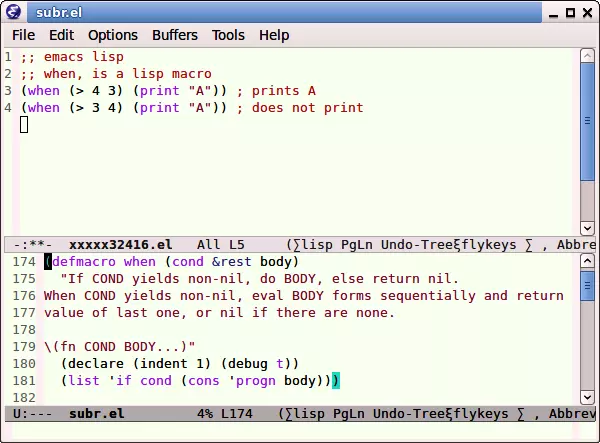Click ';; when, is a lisp macro' comment
Viewport: 600px width, 443px height.
116,73
